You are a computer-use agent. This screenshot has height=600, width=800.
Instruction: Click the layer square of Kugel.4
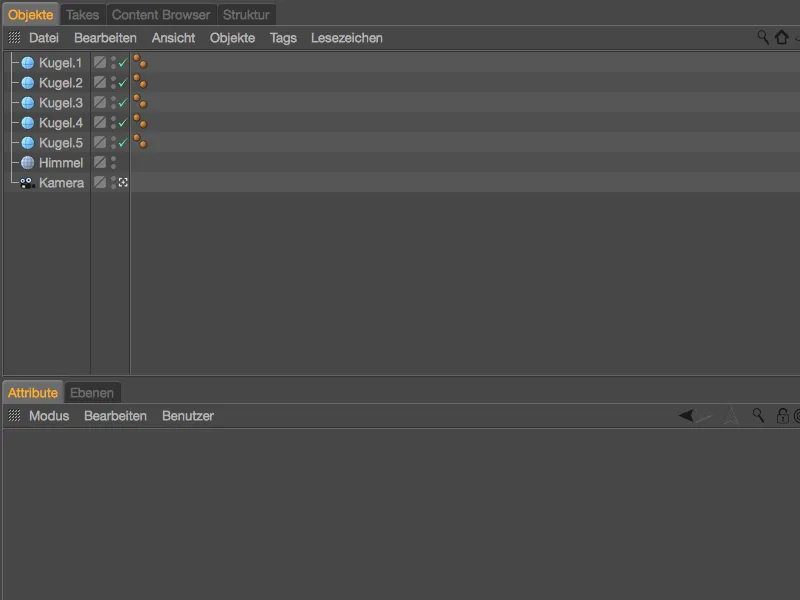(100, 122)
